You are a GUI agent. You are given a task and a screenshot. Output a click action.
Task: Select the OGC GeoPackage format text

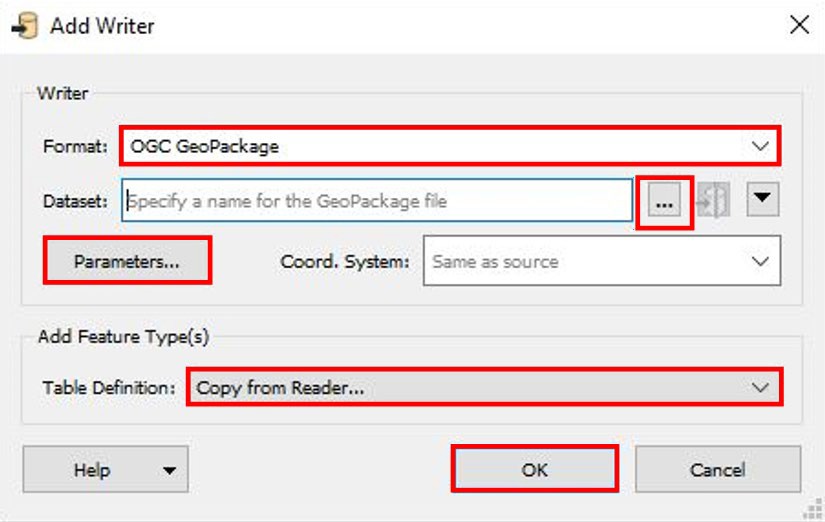(x=204, y=146)
